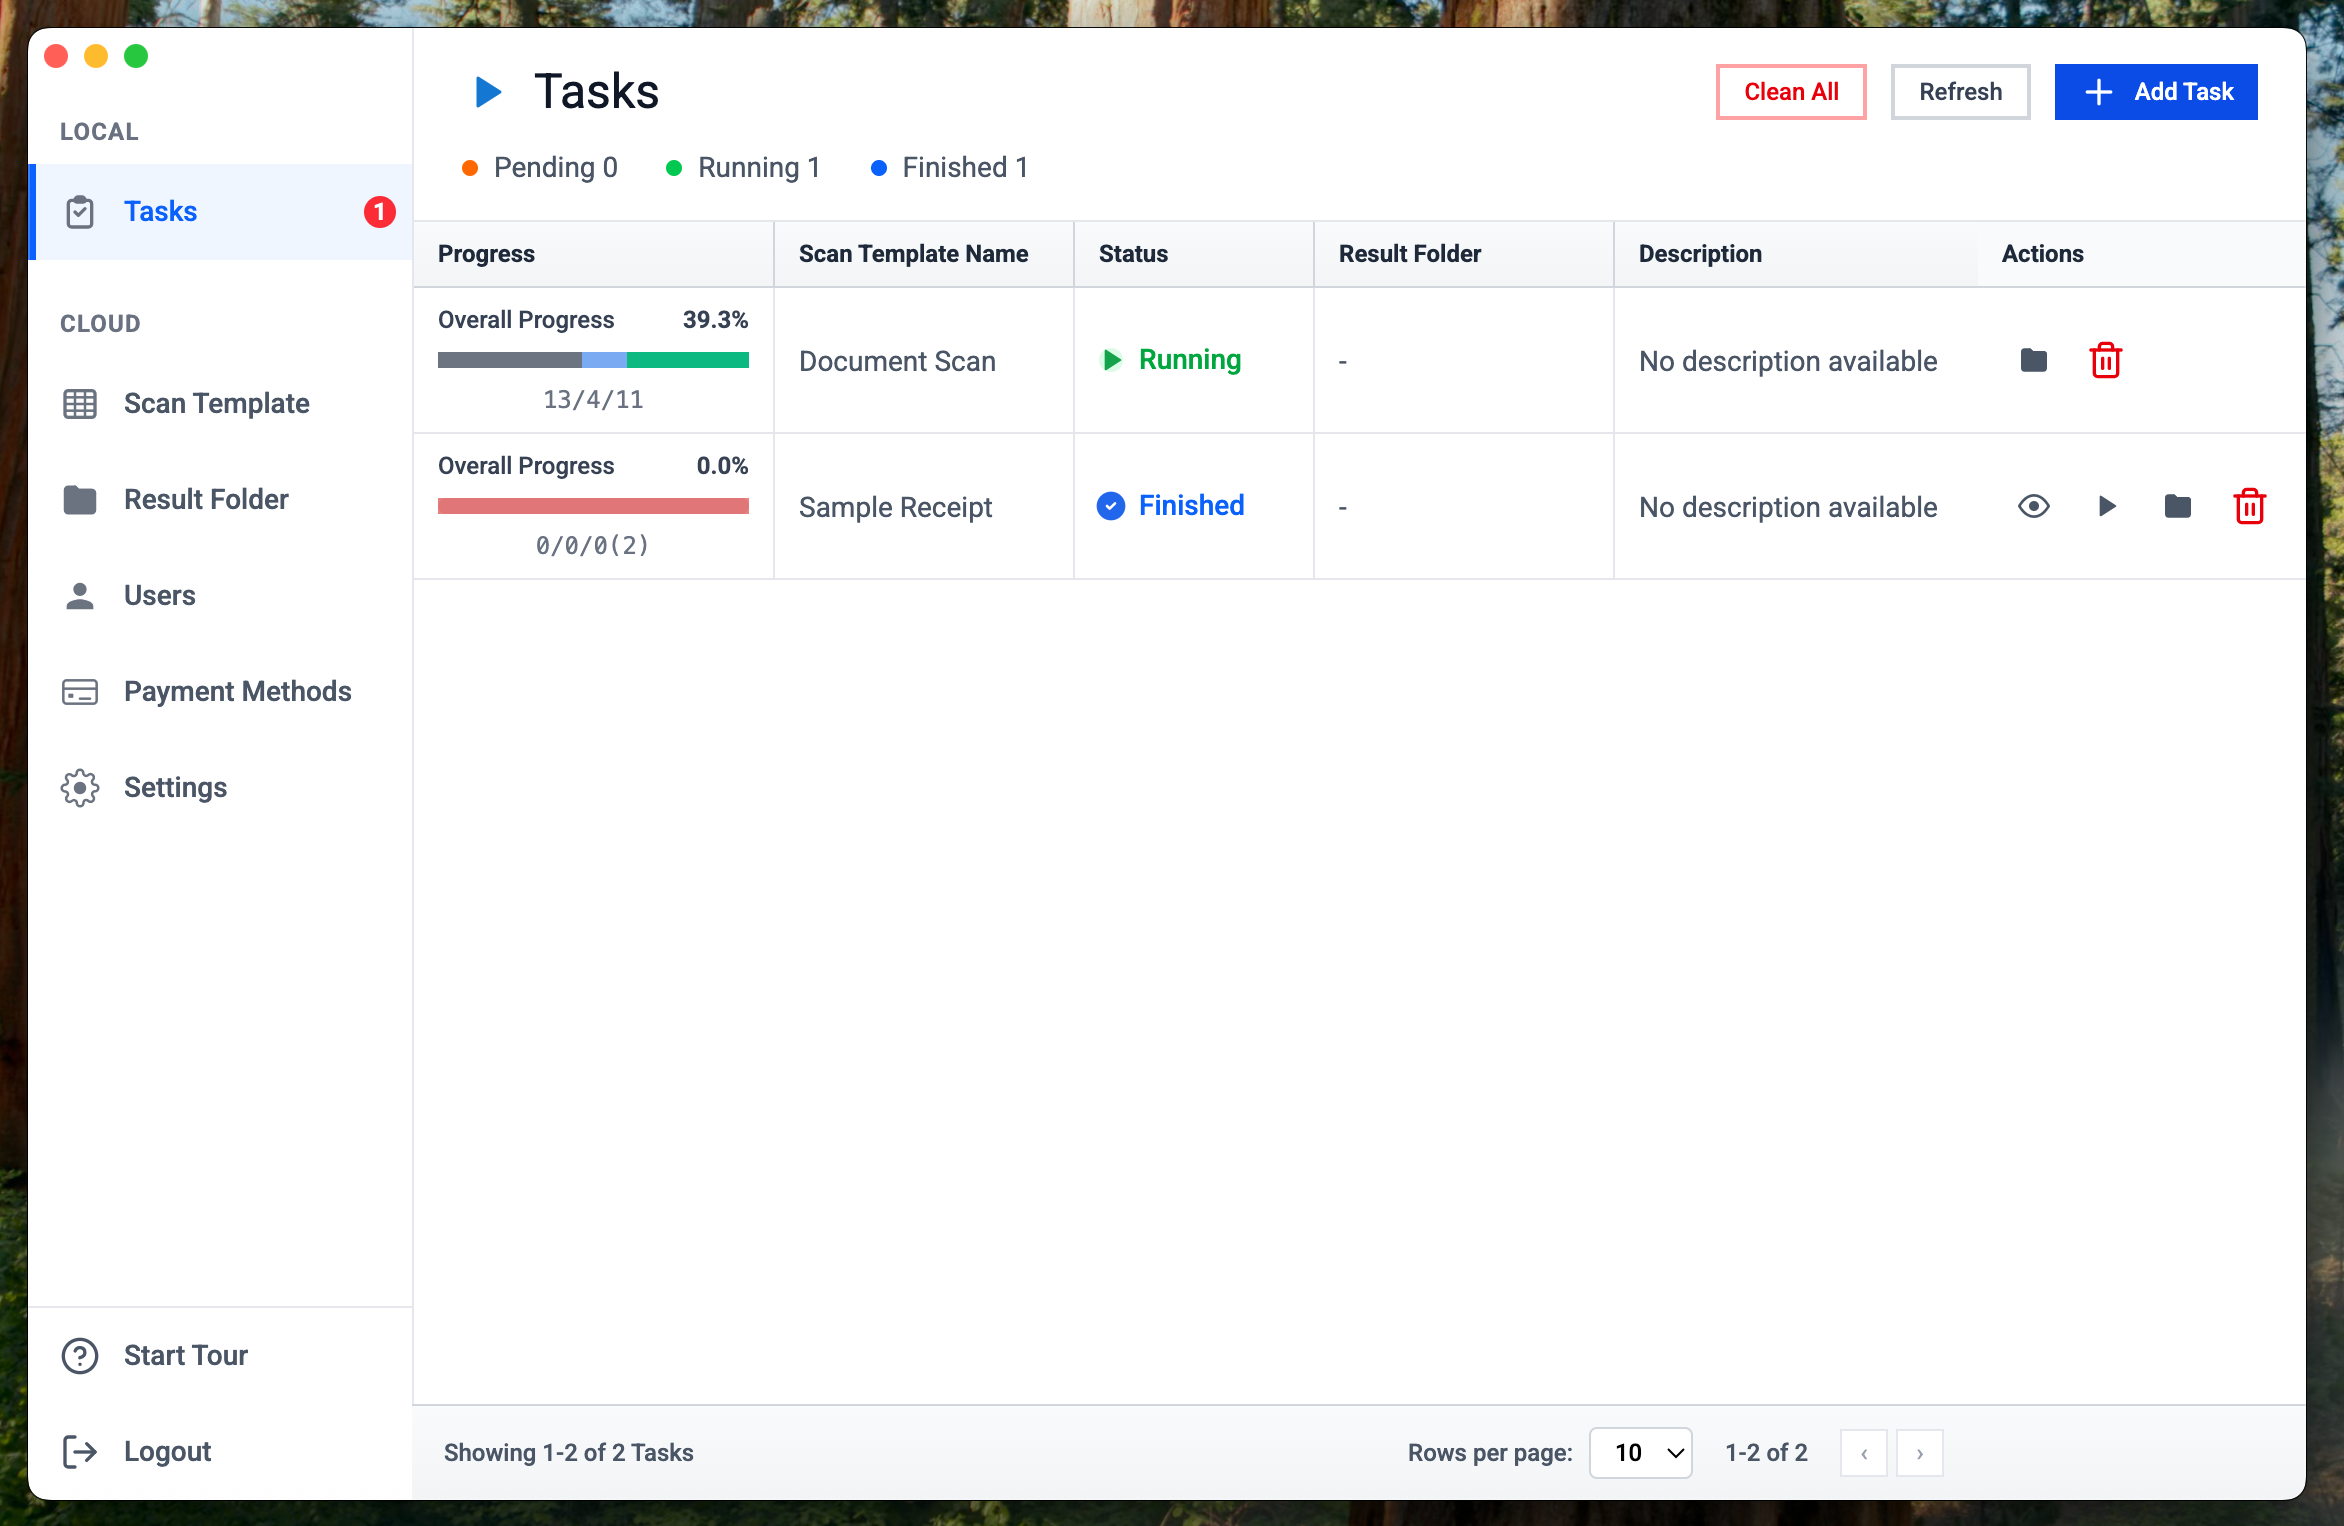This screenshot has height=1526, width=2344.
Task: Open Settings via the gear icon
Action: click(80, 787)
